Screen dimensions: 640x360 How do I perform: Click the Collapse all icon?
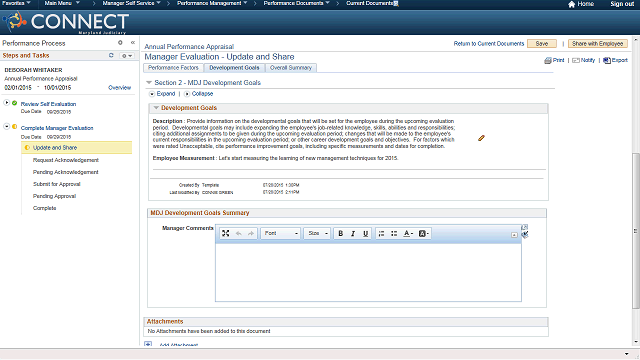[x=187, y=94]
